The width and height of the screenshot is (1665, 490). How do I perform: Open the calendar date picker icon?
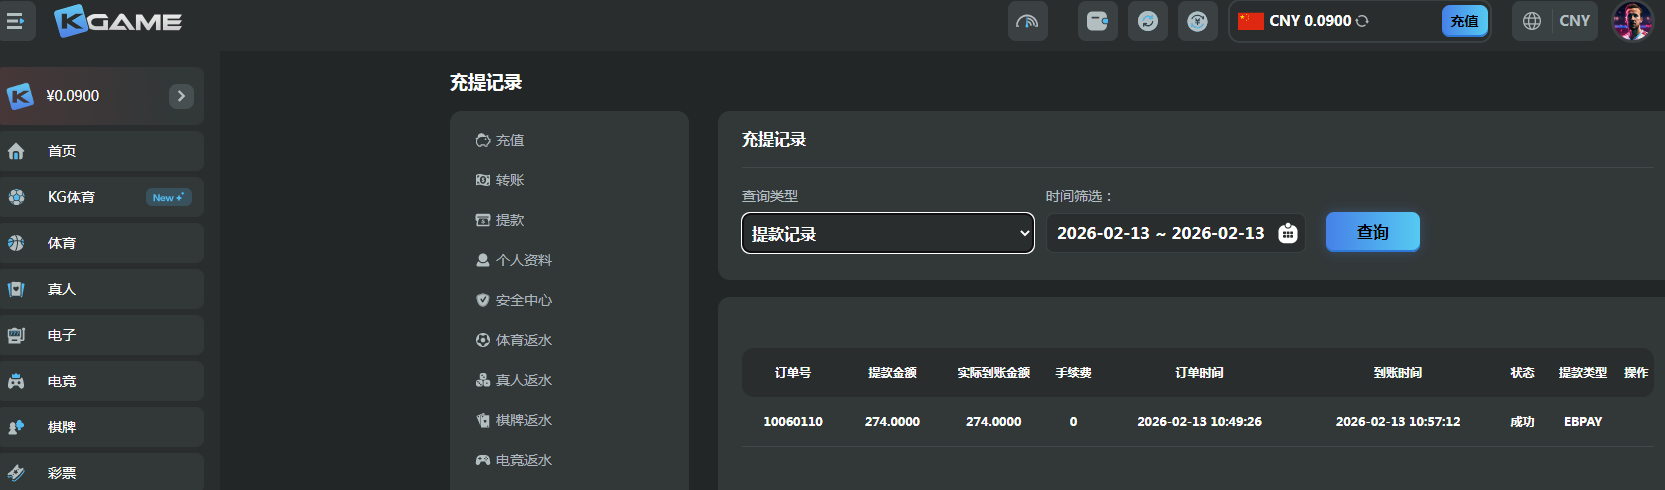click(1288, 233)
